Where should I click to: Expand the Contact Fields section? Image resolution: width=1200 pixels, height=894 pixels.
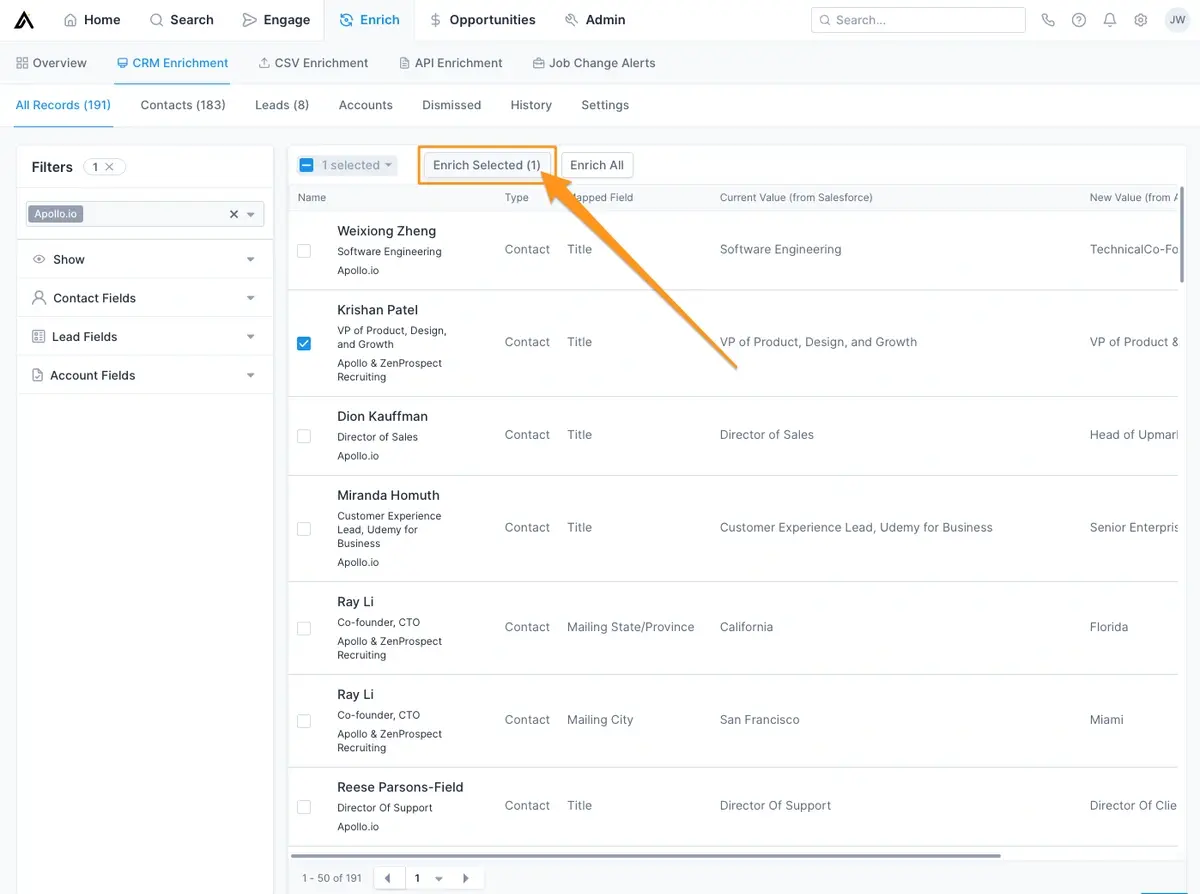(145, 298)
